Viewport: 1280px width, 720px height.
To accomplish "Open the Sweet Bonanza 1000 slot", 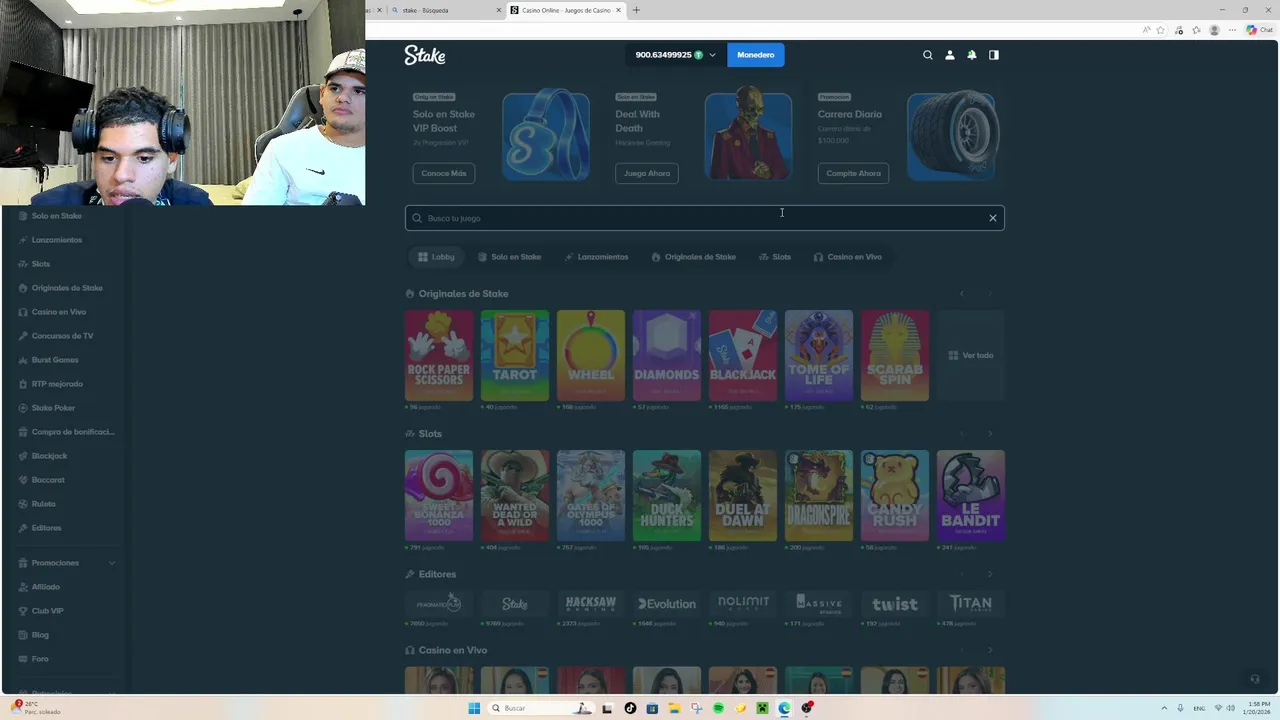I will point(439,495).
